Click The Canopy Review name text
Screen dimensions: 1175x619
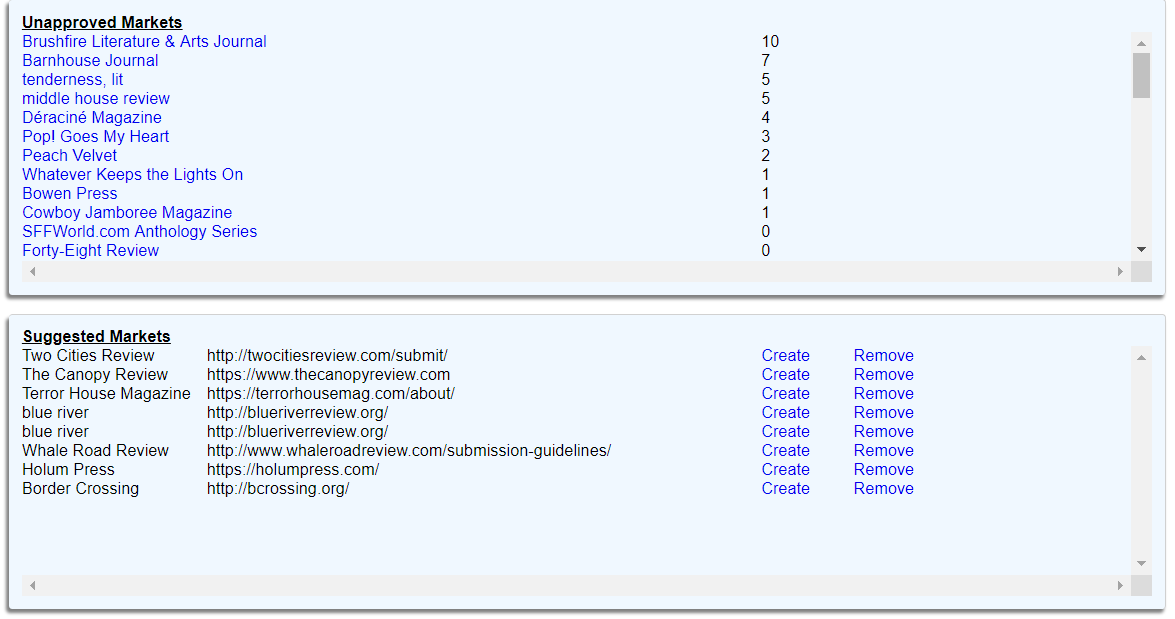tap(95, 375)
